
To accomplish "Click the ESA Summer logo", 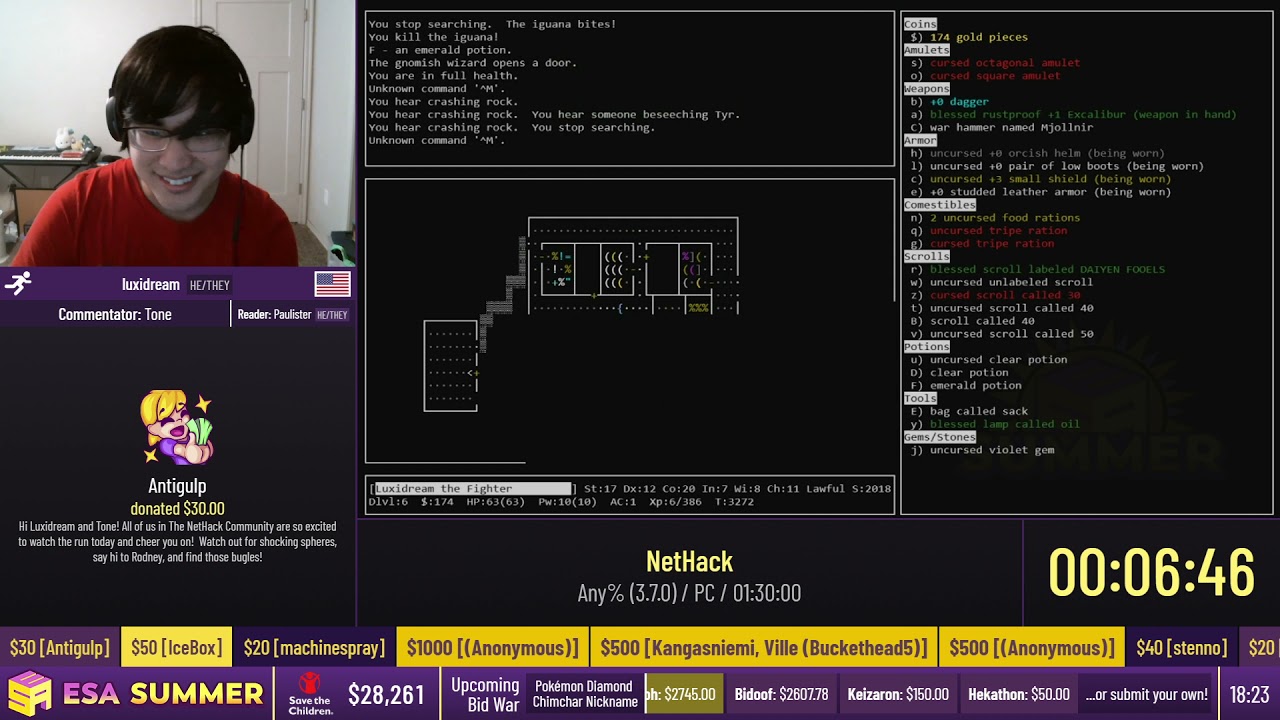I will 135,693.
